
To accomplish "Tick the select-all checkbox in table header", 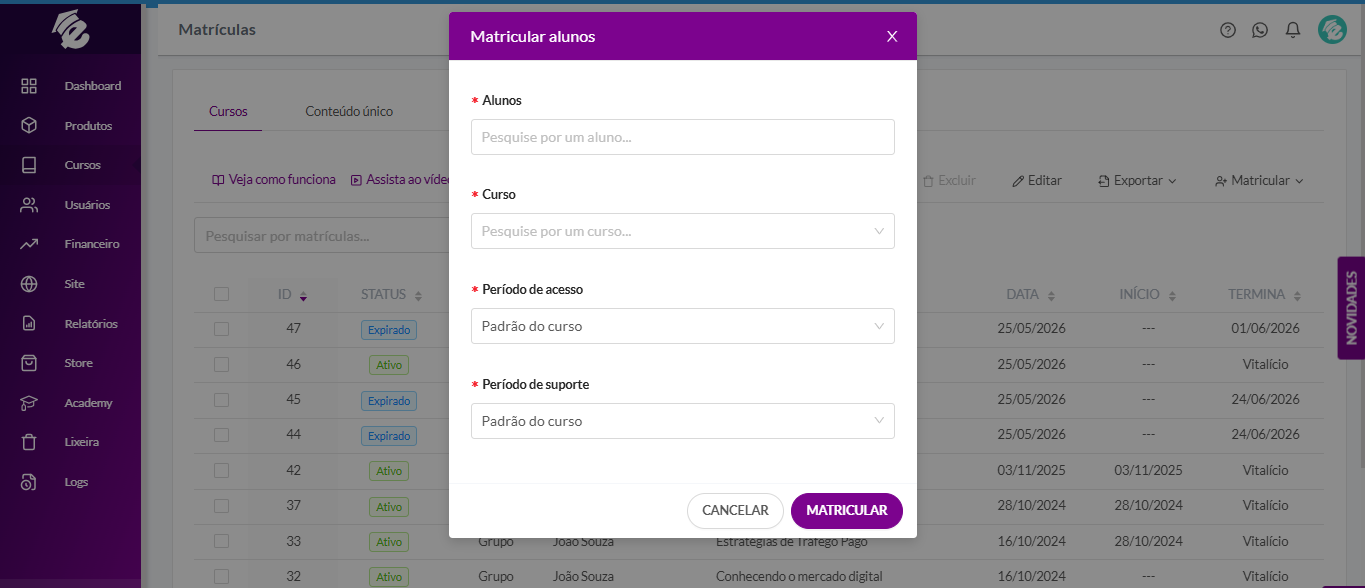I will click(221, 294).
